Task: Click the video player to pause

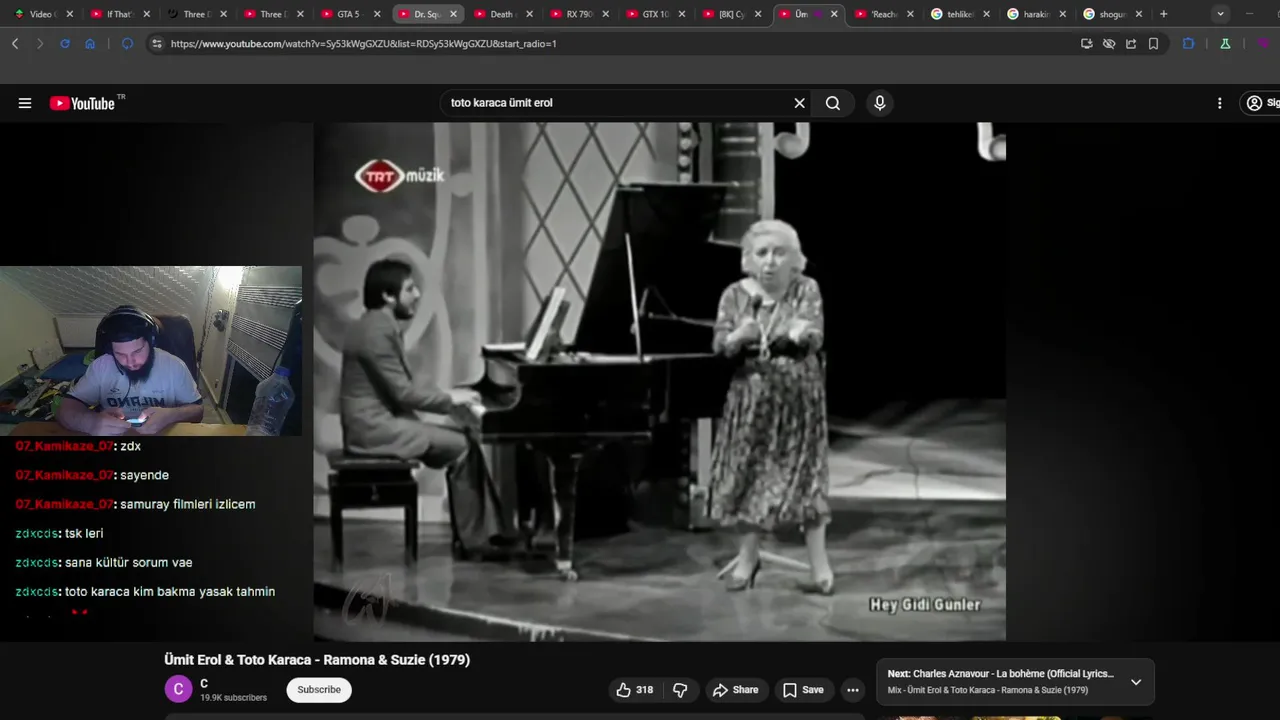Action: tap(659, 381)
